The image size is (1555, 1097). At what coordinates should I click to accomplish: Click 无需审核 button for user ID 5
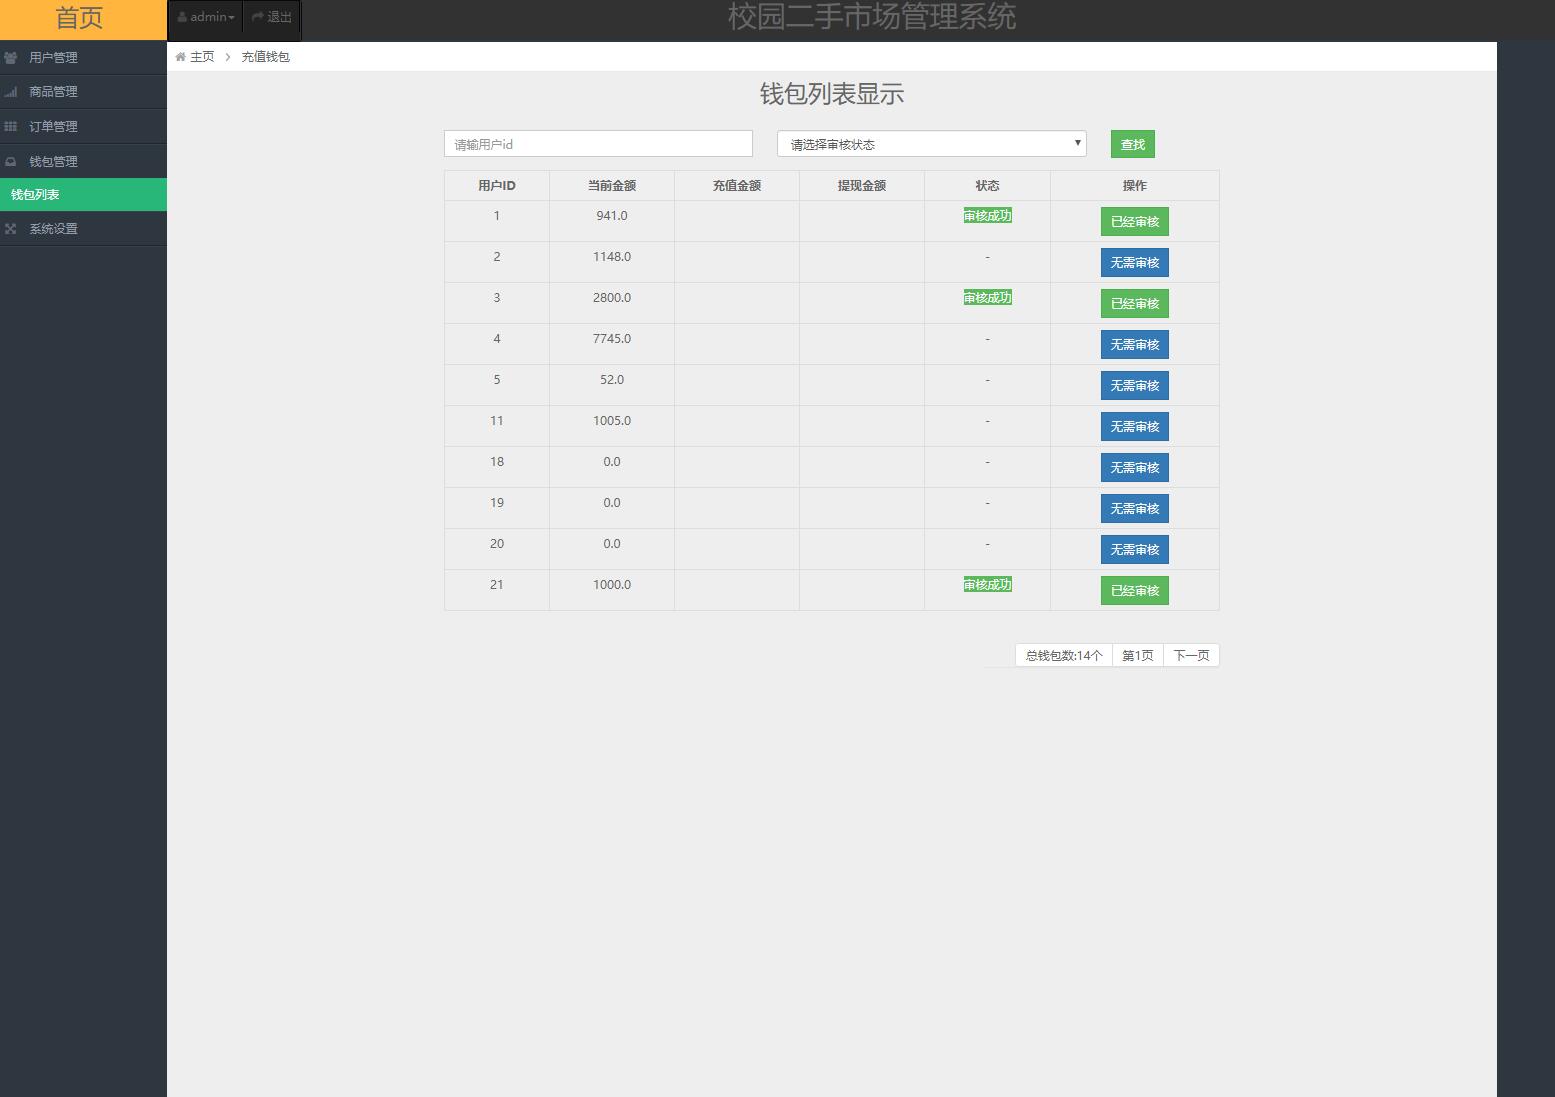[1135, 386]
